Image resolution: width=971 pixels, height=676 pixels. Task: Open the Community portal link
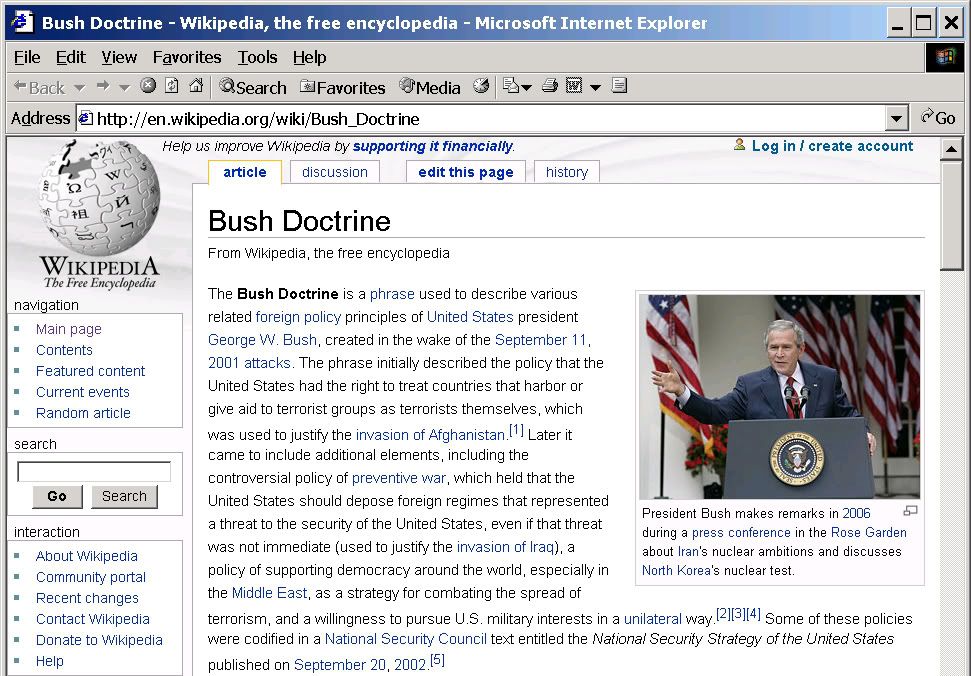click(x=90, y=577)
